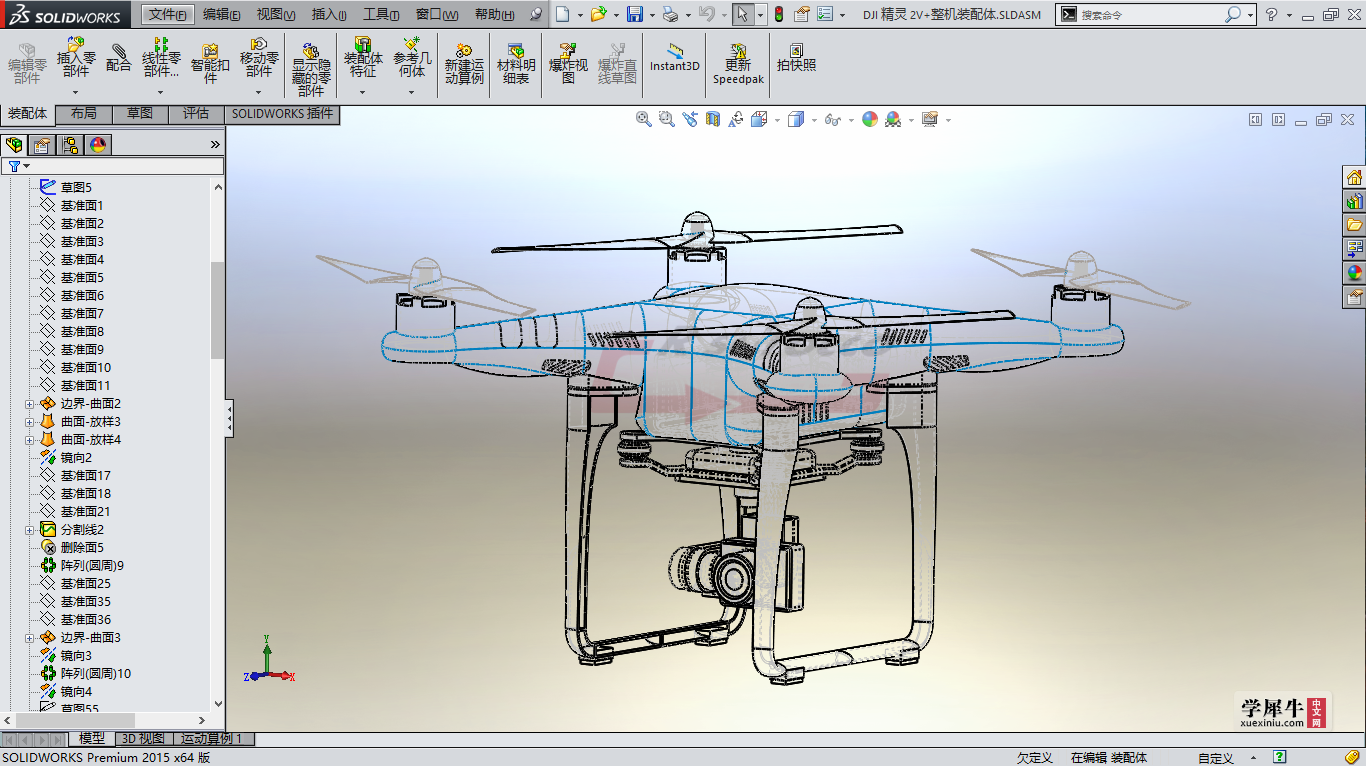The width and height of the screenshot is (1366, 766).
Task: Open 插入(I) menu
Action: [329, 14]
